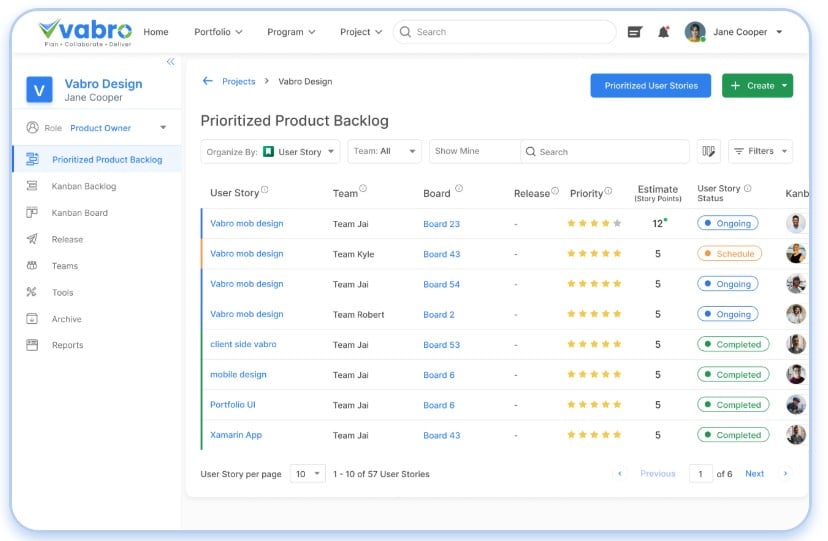Open the Board 23 link

[441, 224]
